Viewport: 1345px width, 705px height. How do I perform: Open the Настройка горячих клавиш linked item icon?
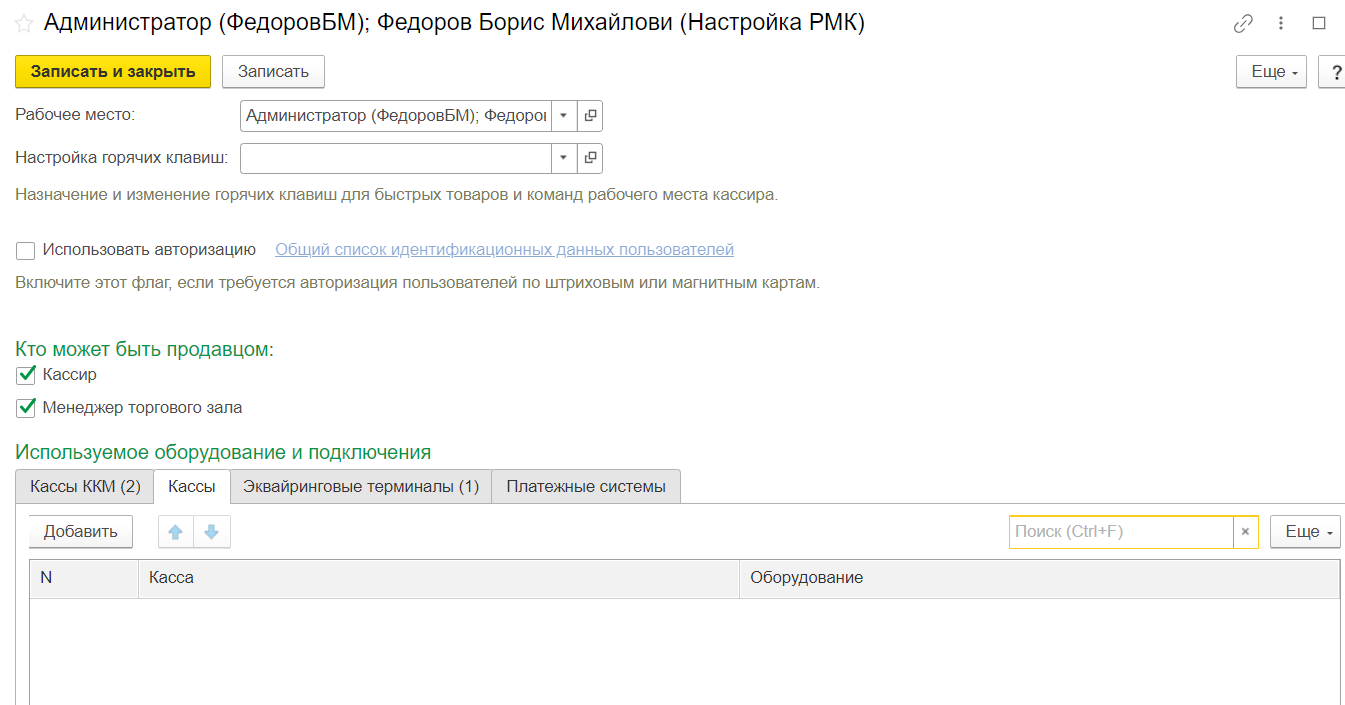[x=590, y=158]
